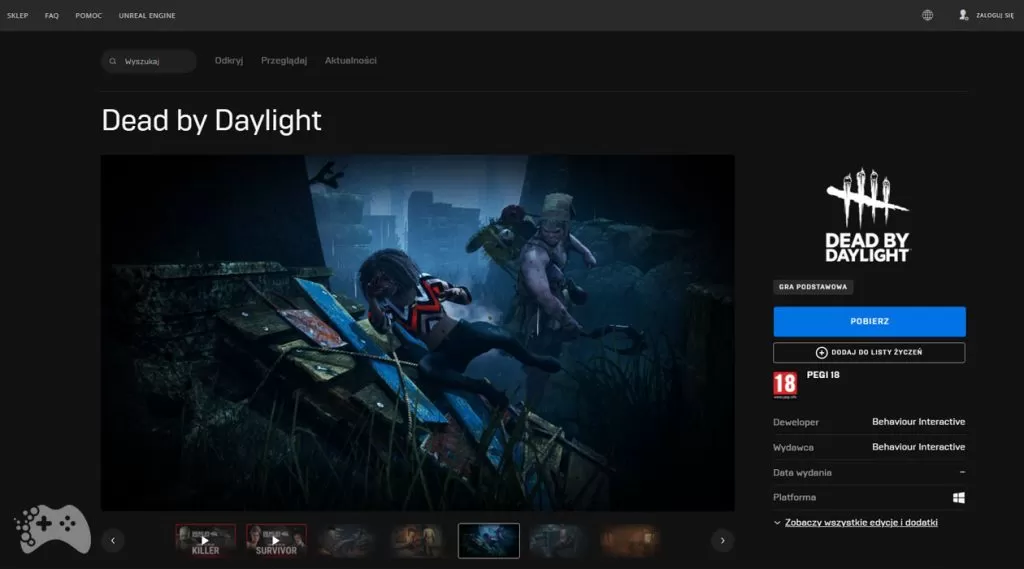The height and width of the screenshot is (569, 1024).
Task: Click the plus icon on wishlist button
Action: click(x=822, y=353)
